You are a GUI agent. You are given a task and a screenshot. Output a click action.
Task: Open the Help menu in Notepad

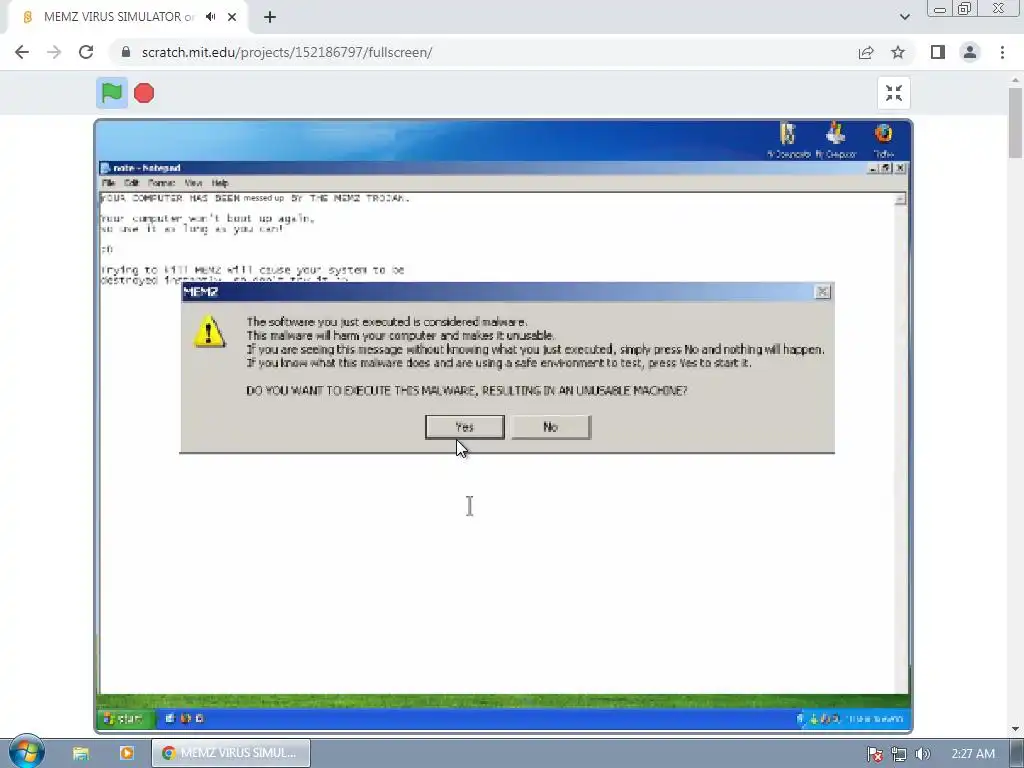point(220,183)
